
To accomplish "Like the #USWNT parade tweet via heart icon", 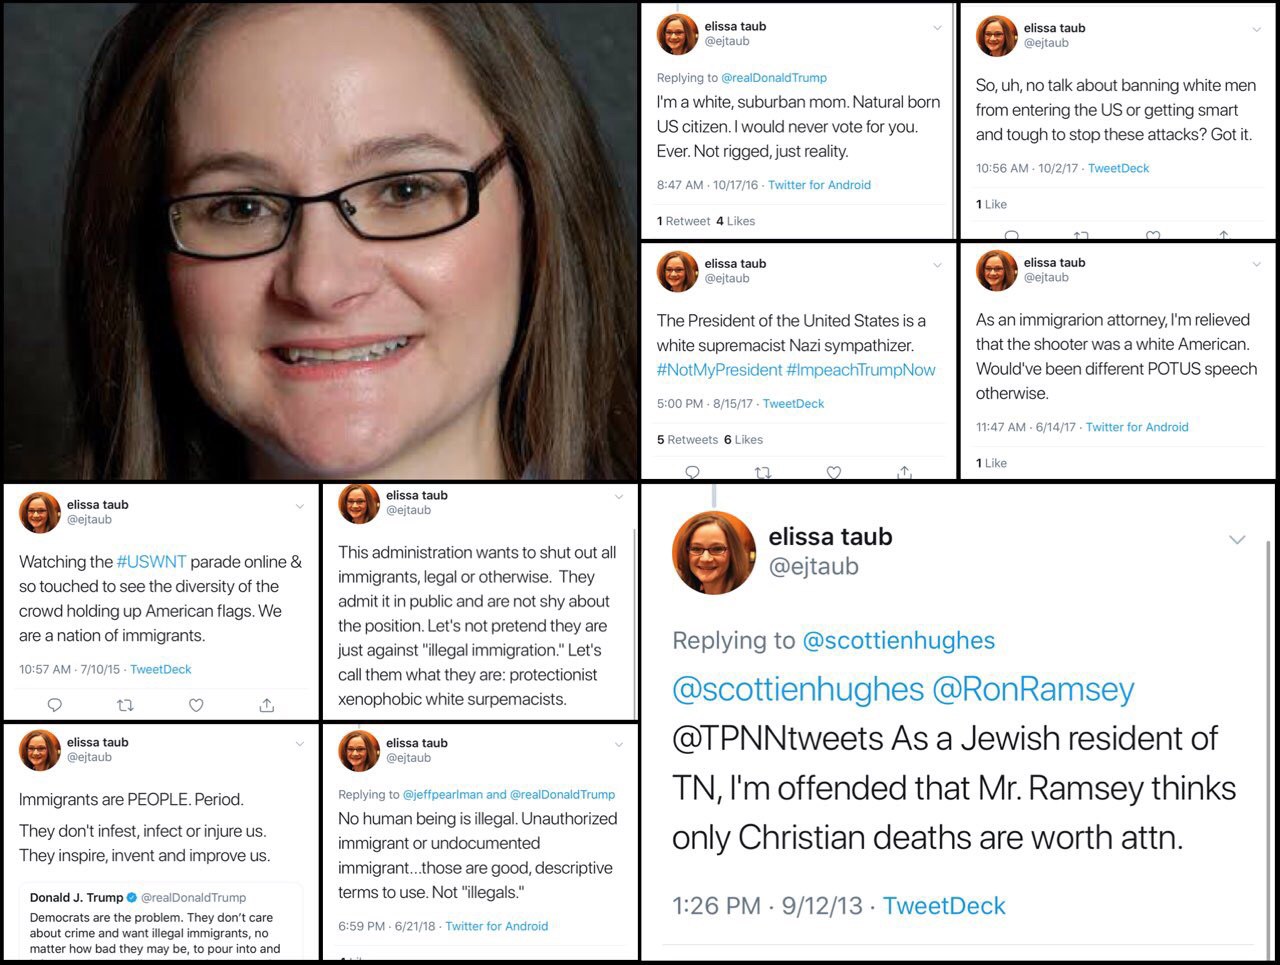I will (x=196, y=705).
